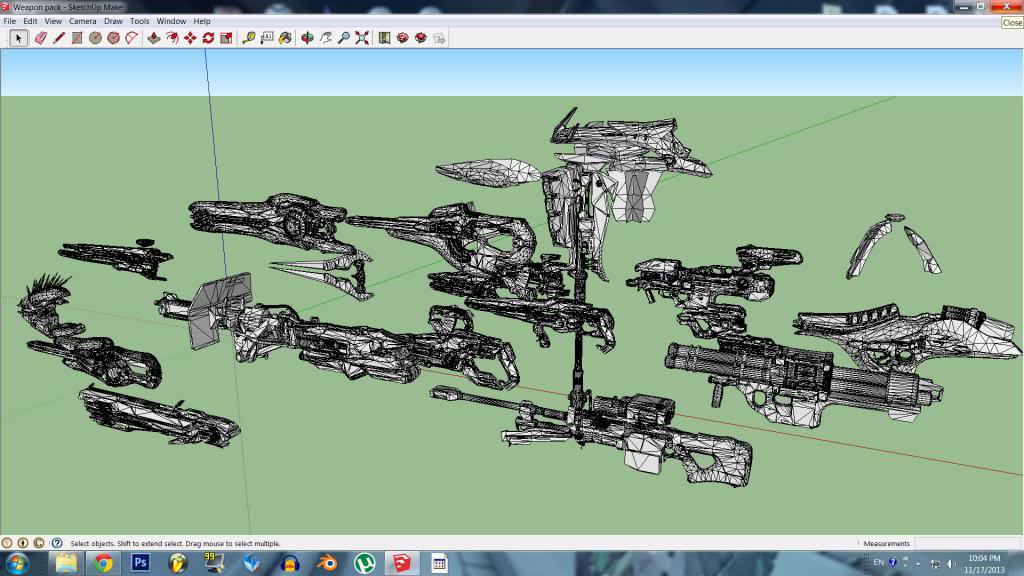Activate the Select arrow tool
This screenshot has width=1024, height=576.
click(x=18, y=39)
